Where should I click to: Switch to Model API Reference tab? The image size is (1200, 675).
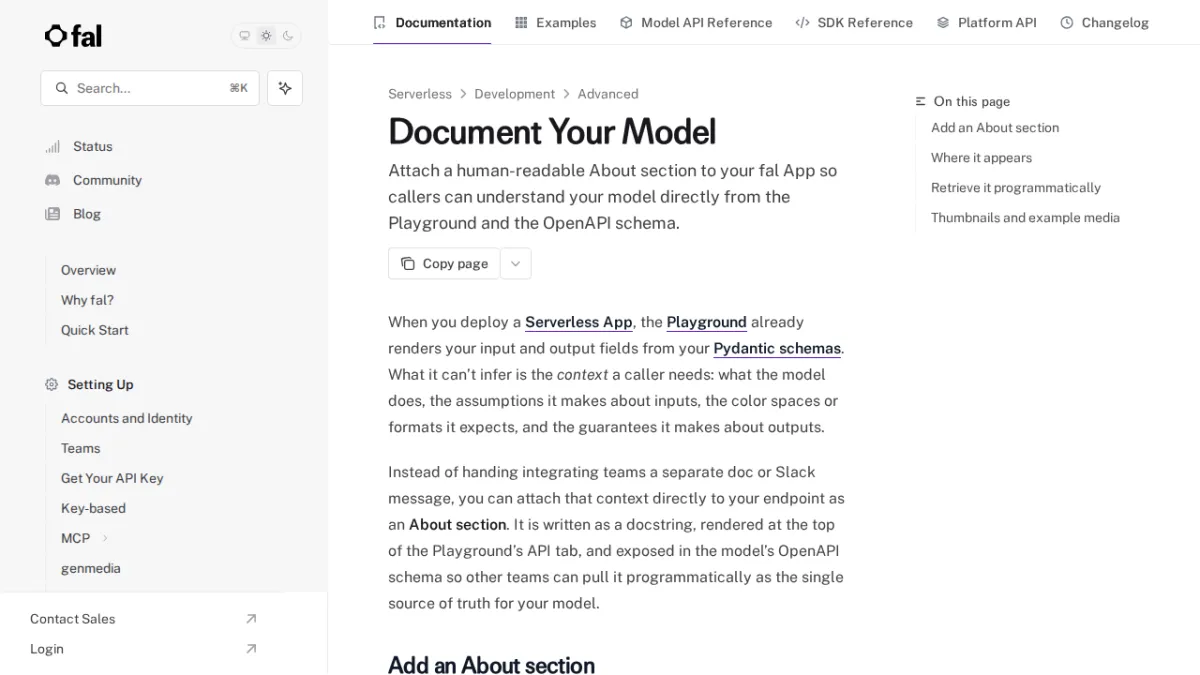click(x=696, y=22)
